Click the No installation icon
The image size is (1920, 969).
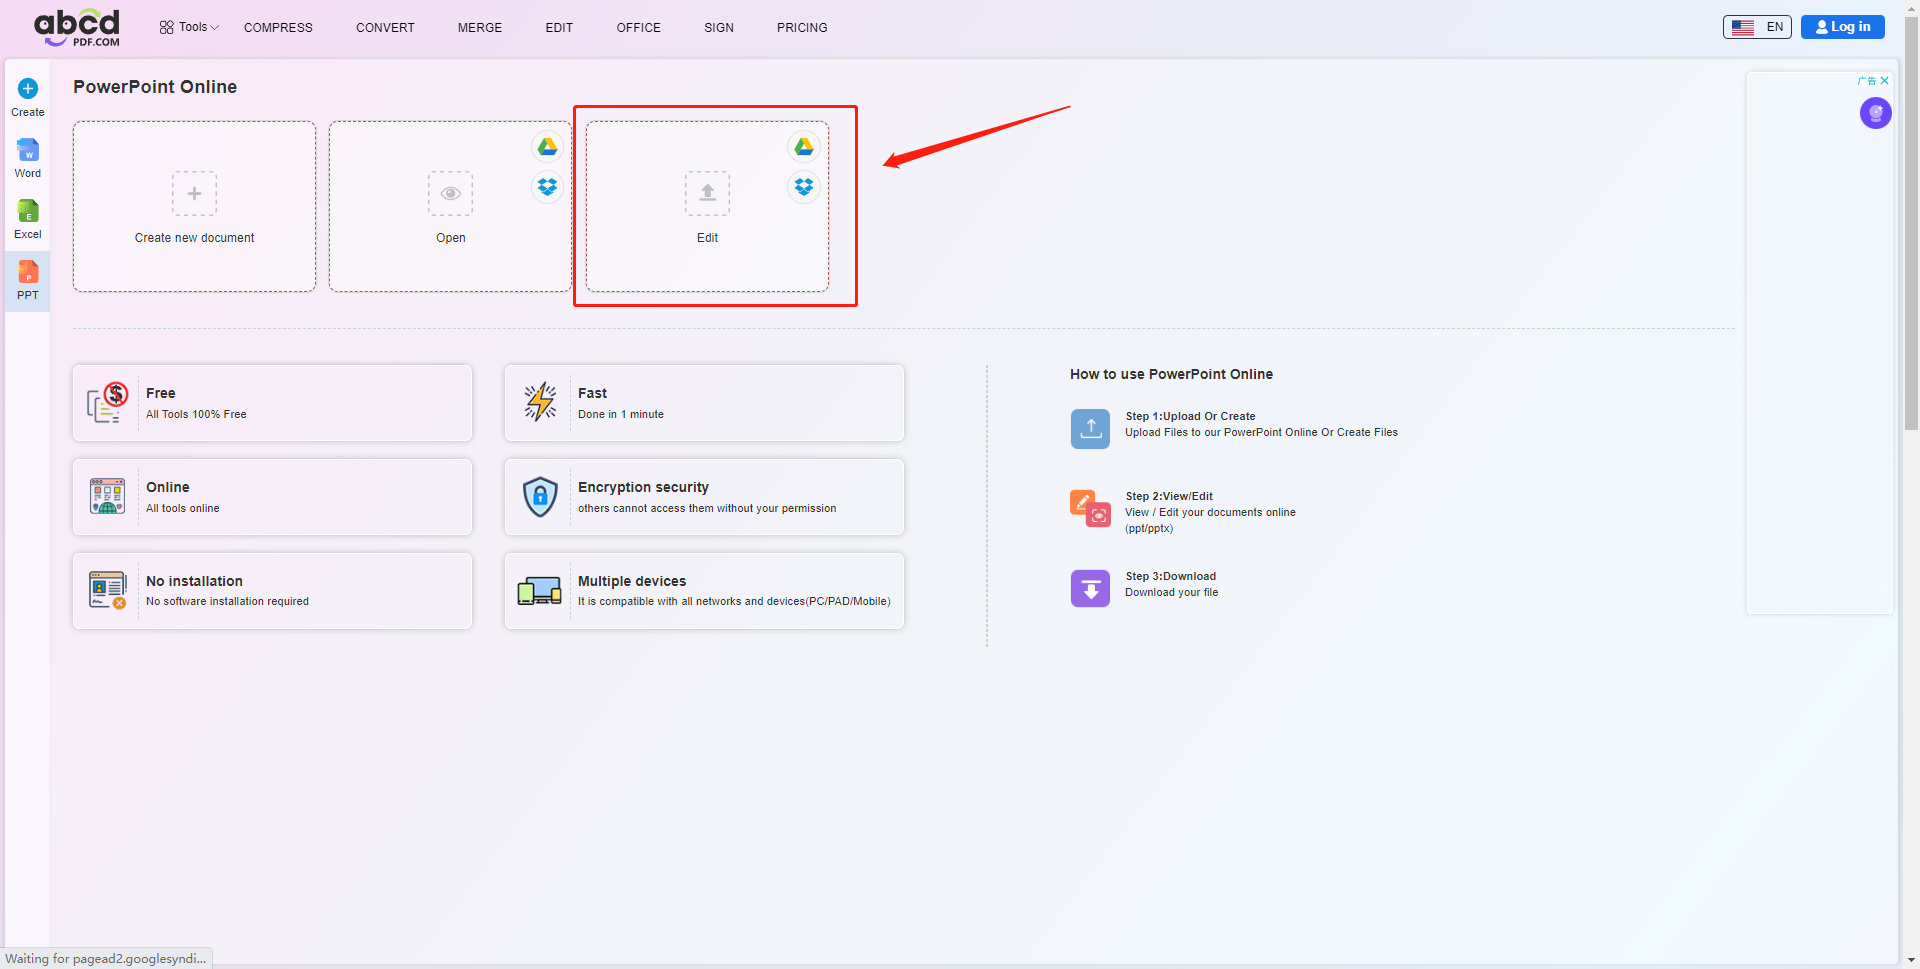tap(107, 590)
